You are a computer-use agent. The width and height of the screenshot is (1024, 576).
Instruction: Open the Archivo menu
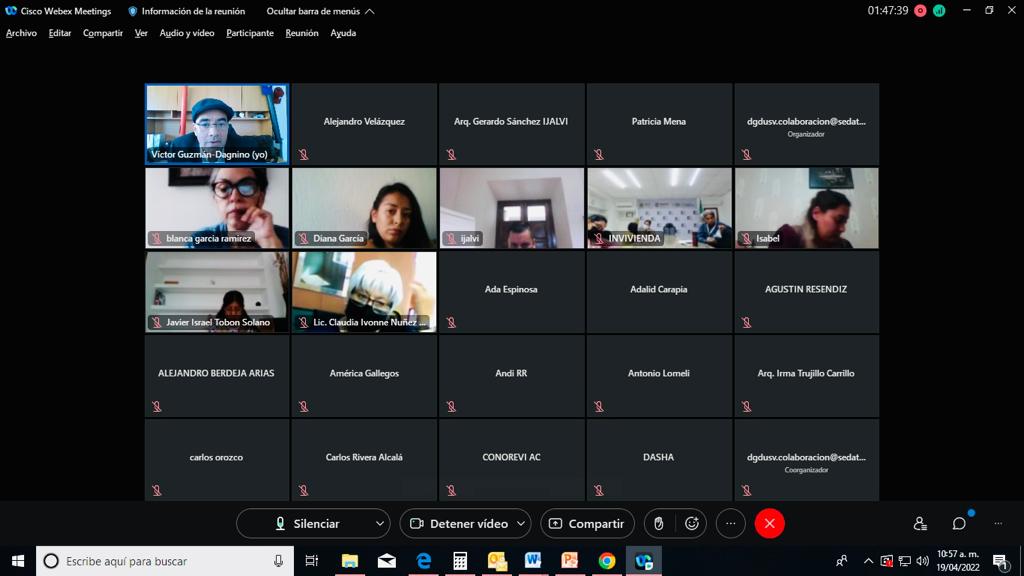pos(21,33)
